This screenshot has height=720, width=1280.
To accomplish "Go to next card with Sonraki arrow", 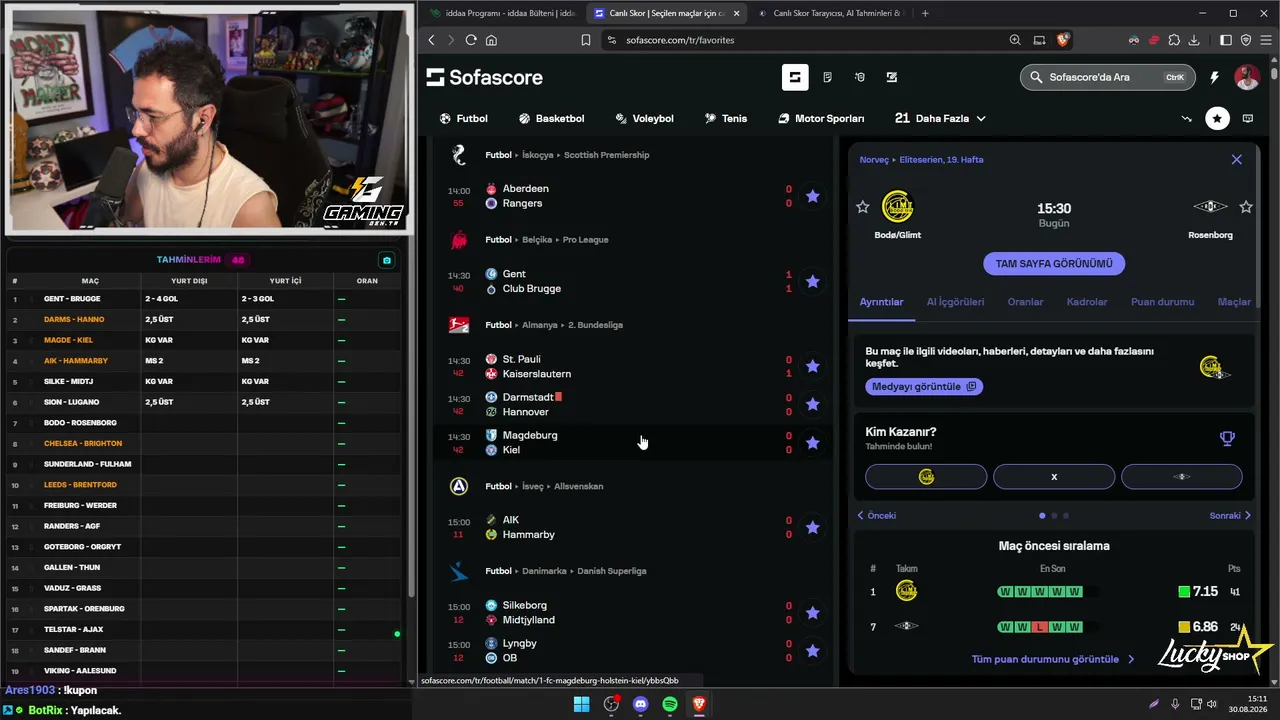I will [1230, 516].
